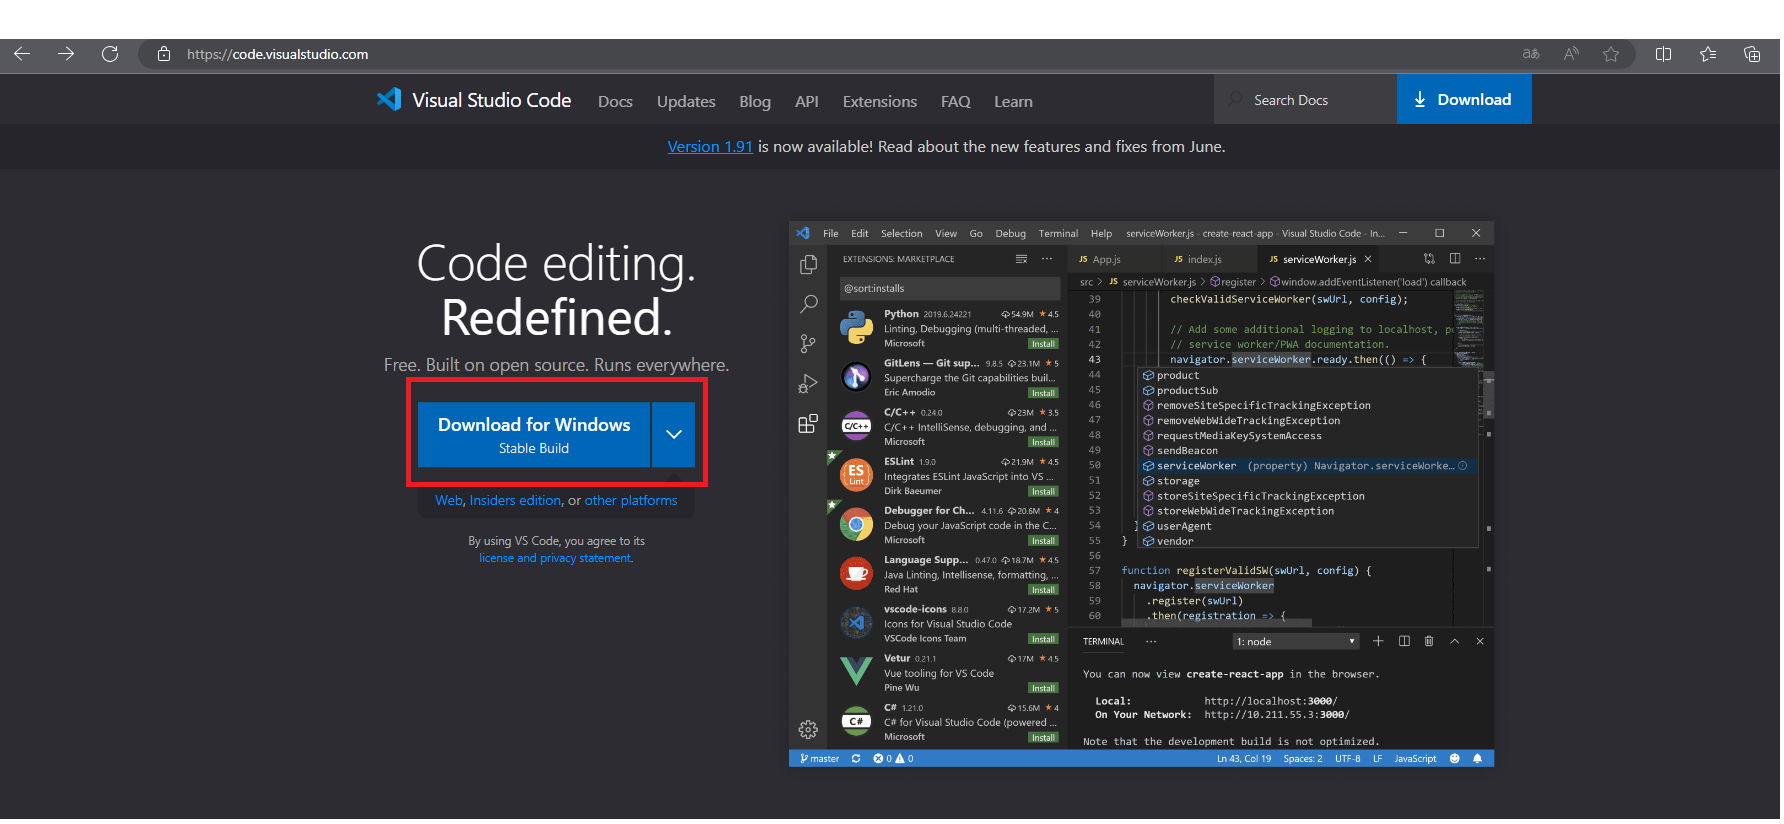Click Run and Debug icon in hero screenshot sidebar
This screenshot has width=1784, height=824.
tap(808, 383)
